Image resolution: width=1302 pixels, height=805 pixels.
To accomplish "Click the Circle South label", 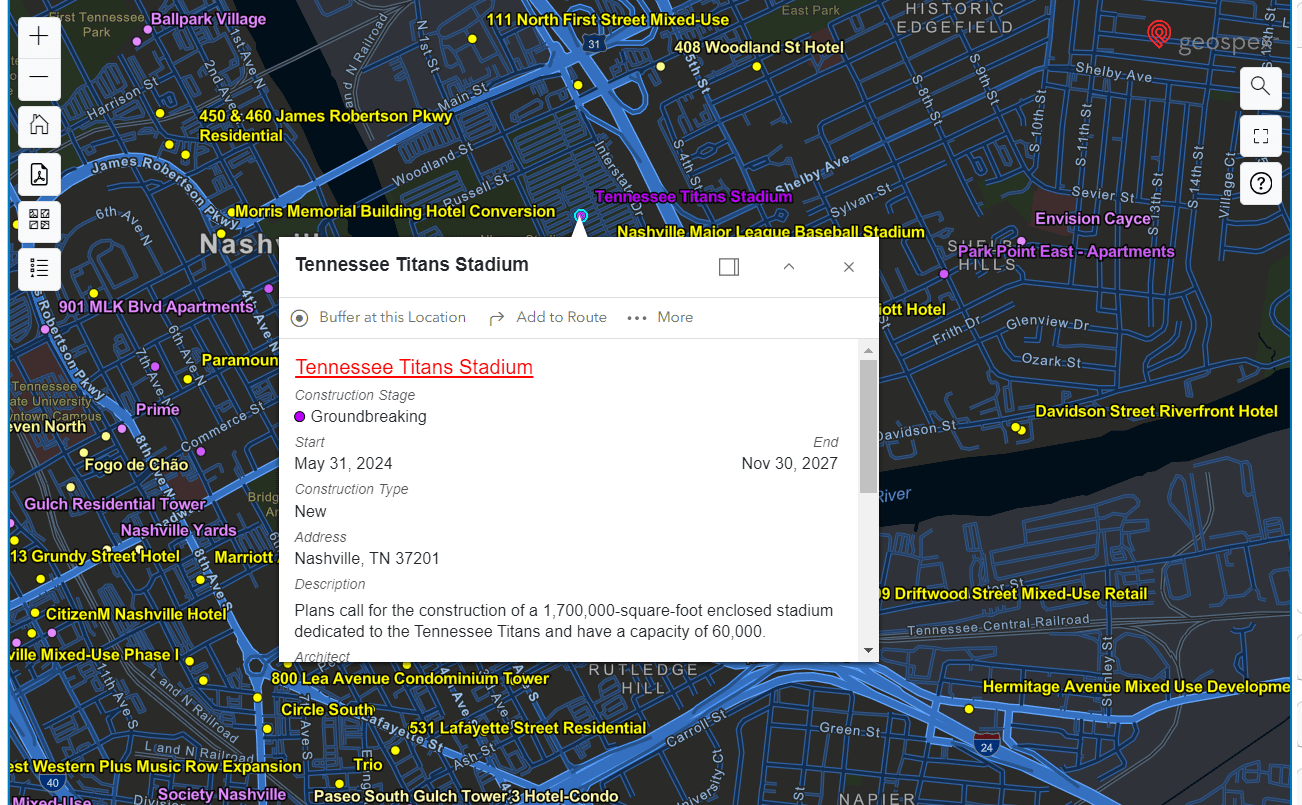I will [x=327, y=710].
